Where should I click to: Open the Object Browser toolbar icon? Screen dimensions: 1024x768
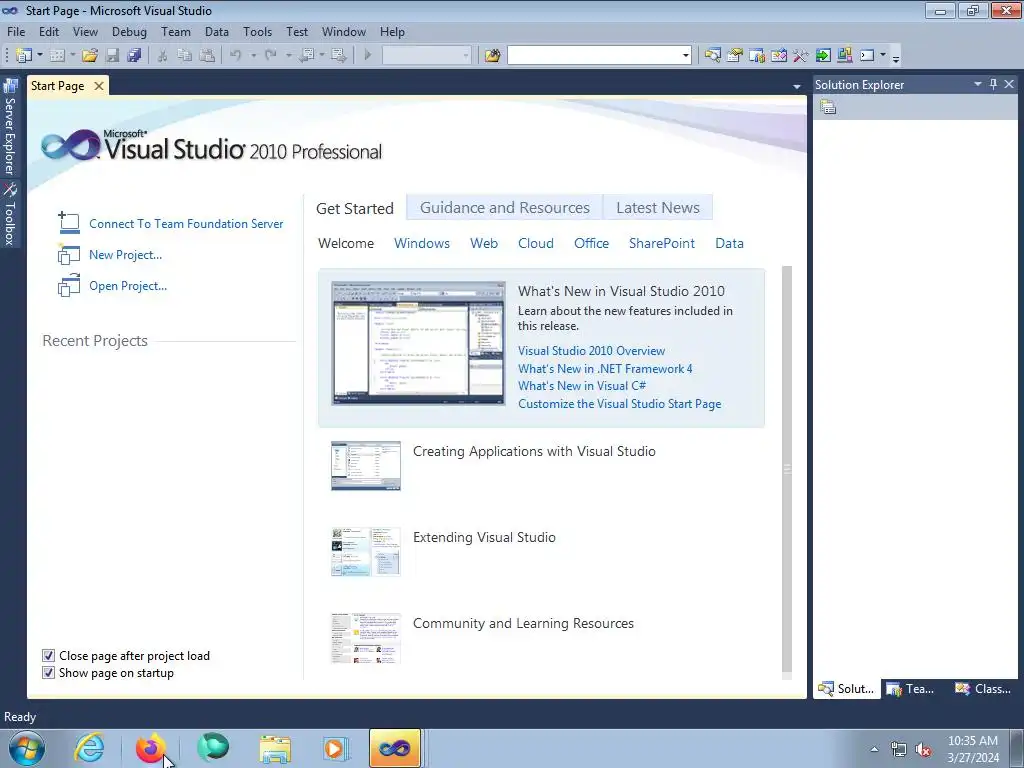point(778,56)
